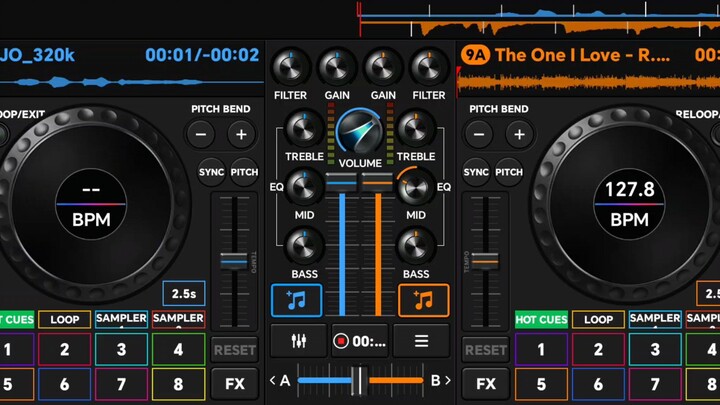This screenshot has height=405, width=720.
Task: Start recording with the red record button
Action: point(341,341)
